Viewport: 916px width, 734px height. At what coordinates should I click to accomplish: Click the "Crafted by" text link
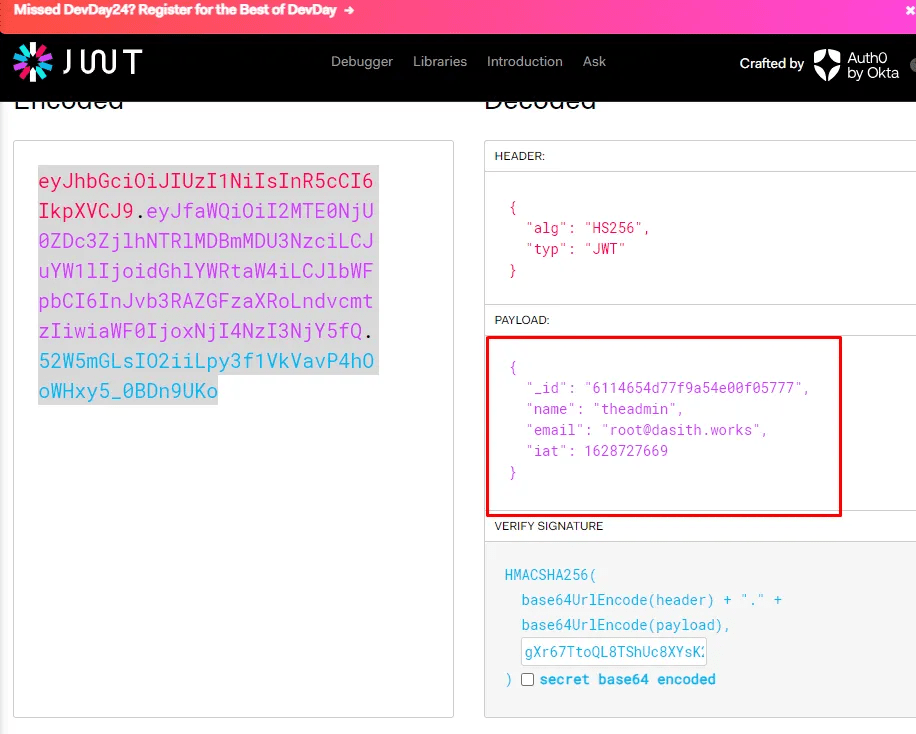771,64
